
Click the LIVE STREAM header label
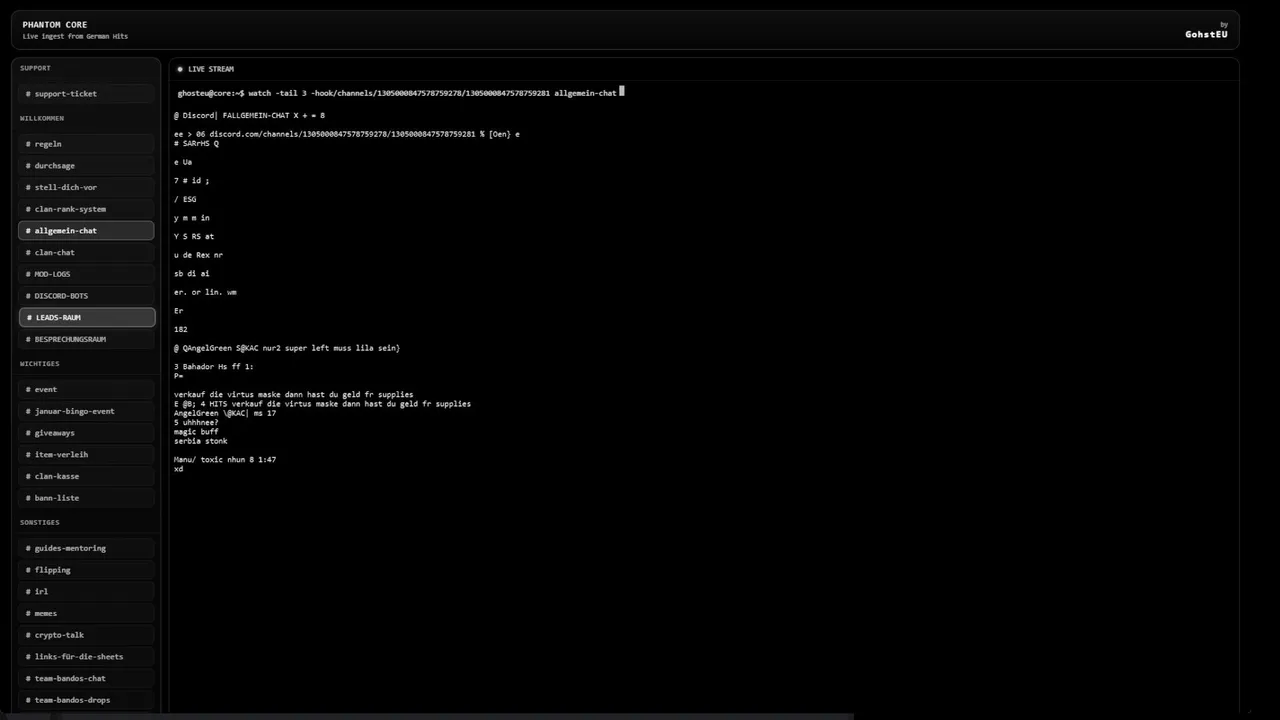[211, 69]
